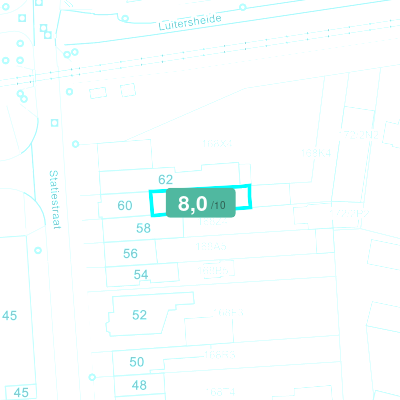This screenshot has width=400, height=400.
Task: Select single square marker beside Statiestraat road
Action: (x=55, y=123)
